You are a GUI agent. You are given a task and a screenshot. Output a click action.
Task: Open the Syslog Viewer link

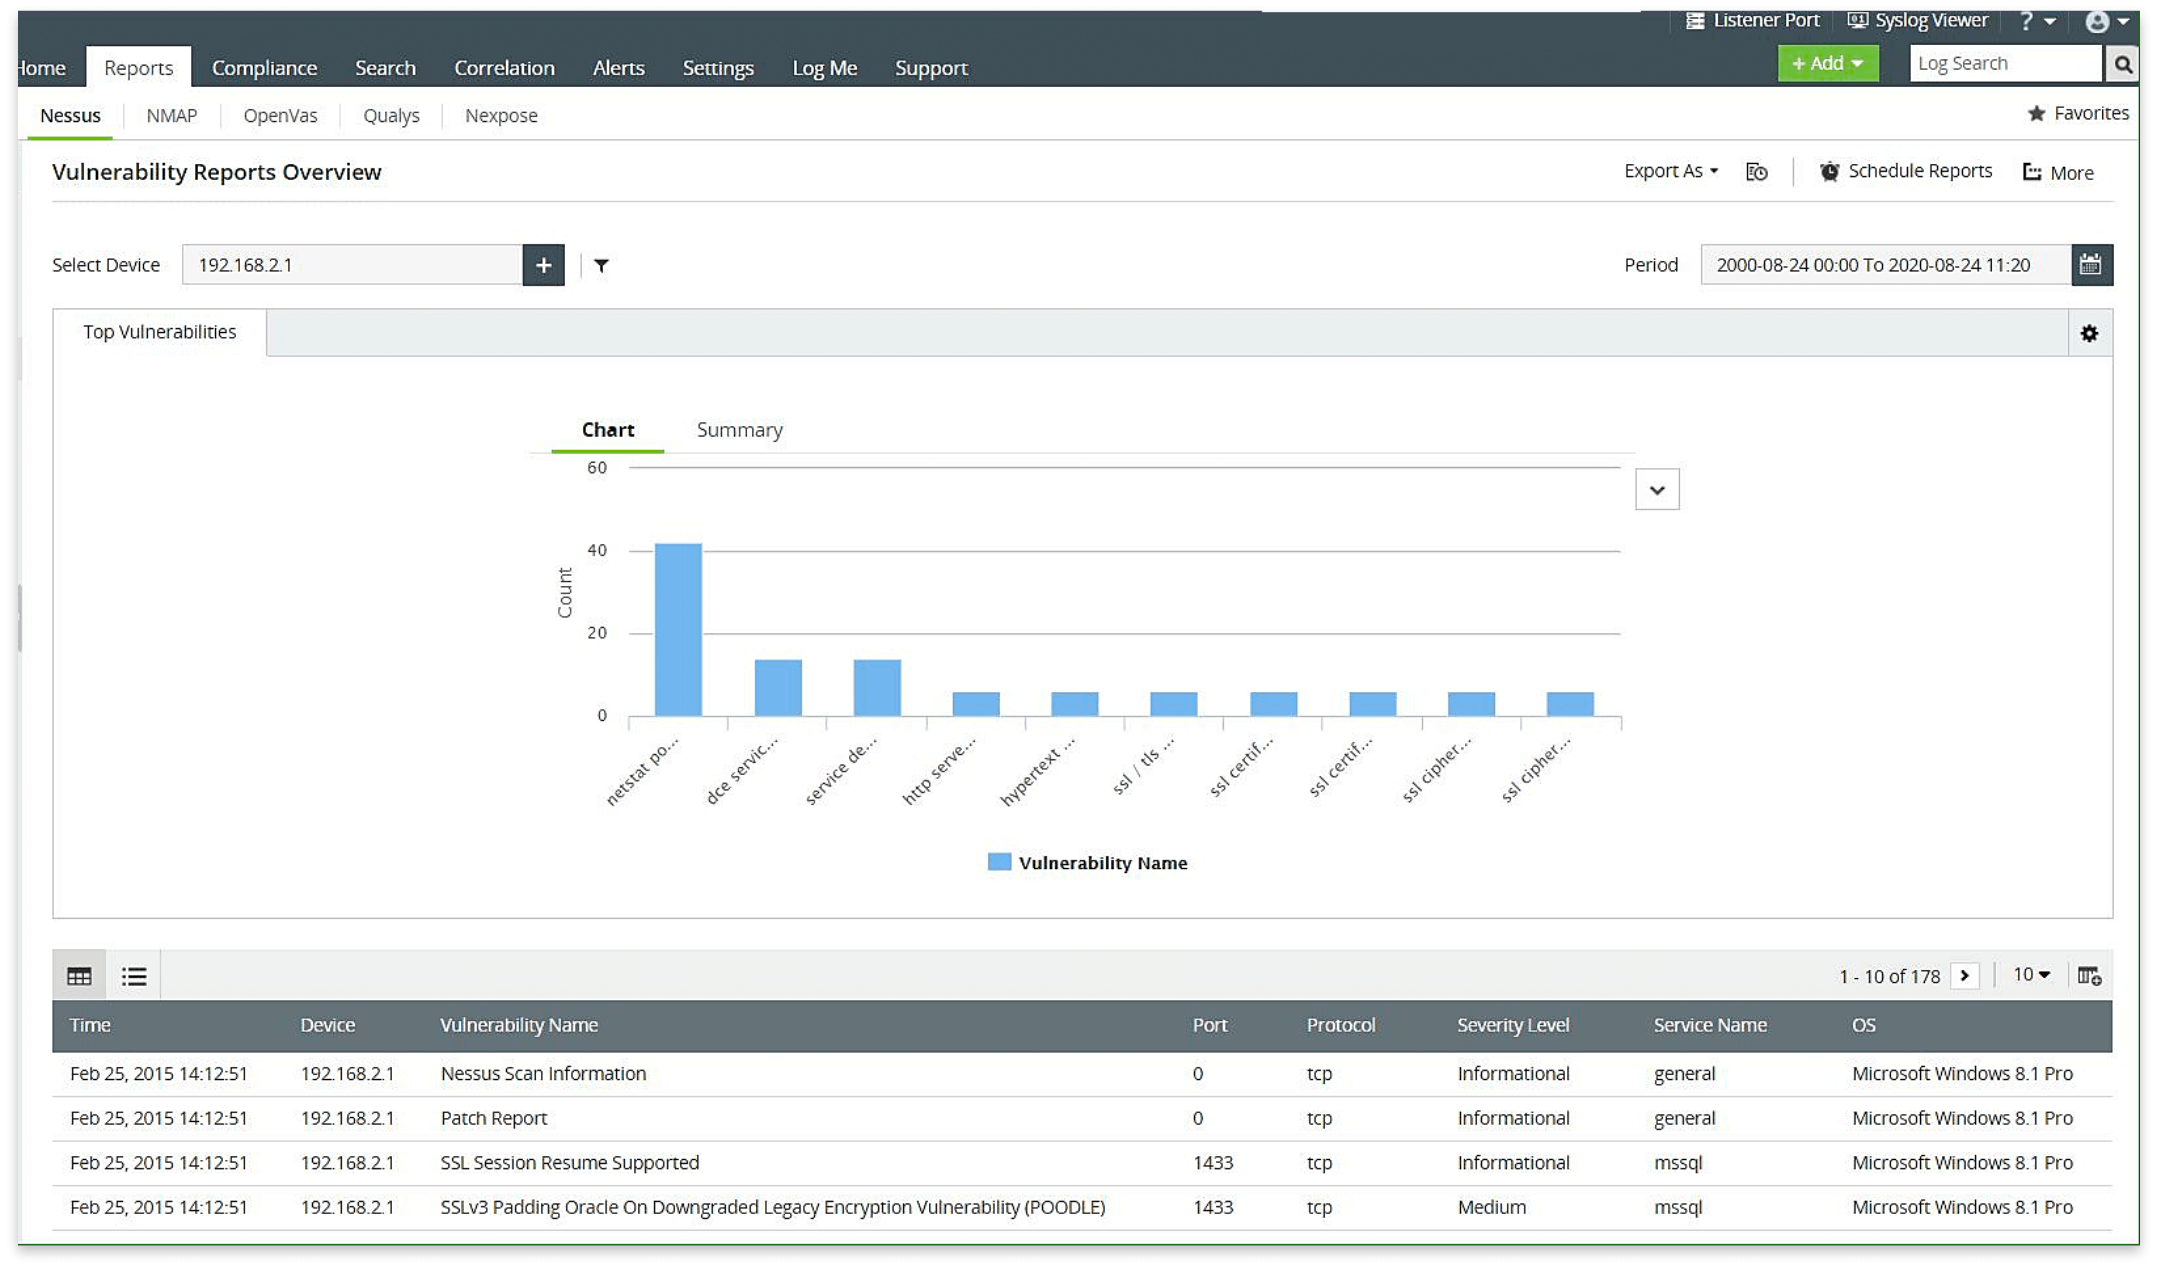1917,20
